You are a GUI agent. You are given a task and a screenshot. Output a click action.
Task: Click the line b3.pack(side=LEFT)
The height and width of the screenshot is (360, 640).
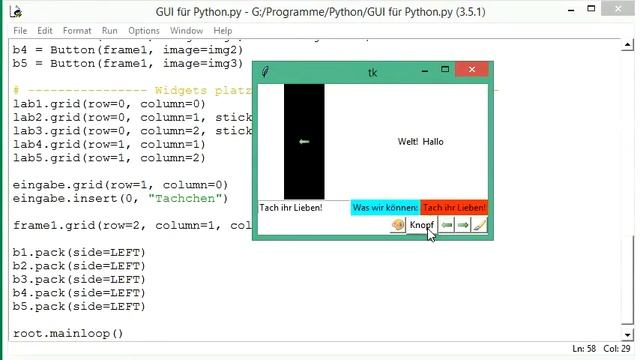tap(79, 280)
